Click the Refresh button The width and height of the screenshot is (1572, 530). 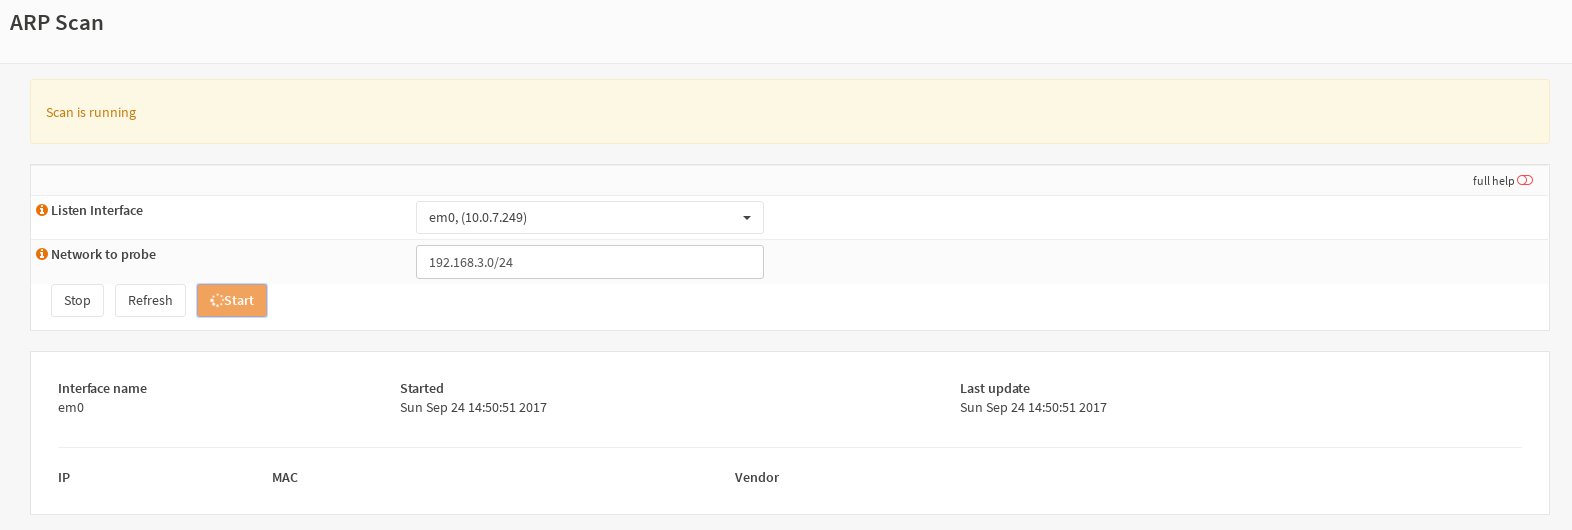150,300
